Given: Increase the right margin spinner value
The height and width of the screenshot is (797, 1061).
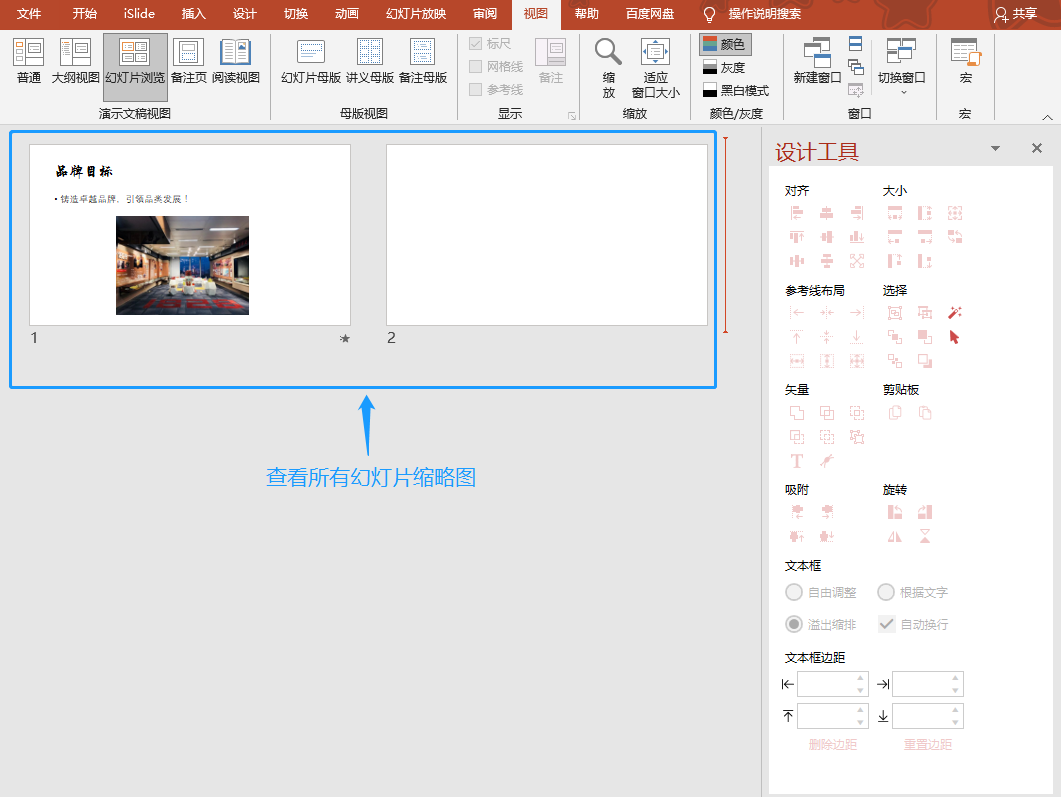Looking at the screenshot, I should click(955, 678).
